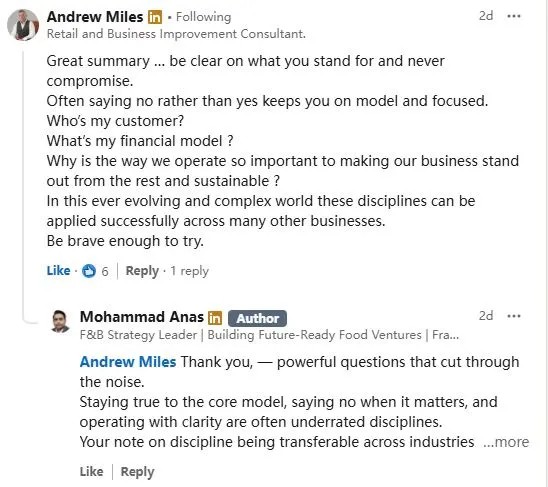Open three-dot menu on Mohammad Anas reply

[x=514, y=316]
